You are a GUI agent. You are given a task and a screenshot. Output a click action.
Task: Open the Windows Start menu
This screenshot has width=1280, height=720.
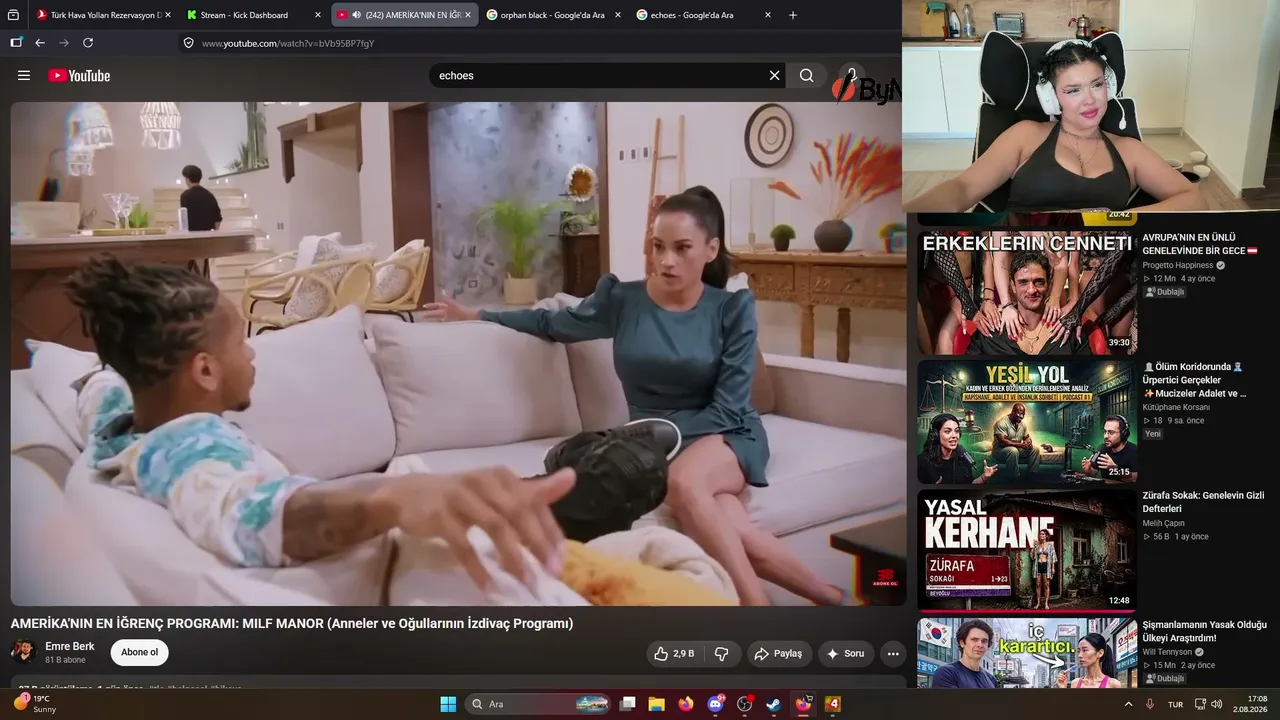[x=448, y=704]
